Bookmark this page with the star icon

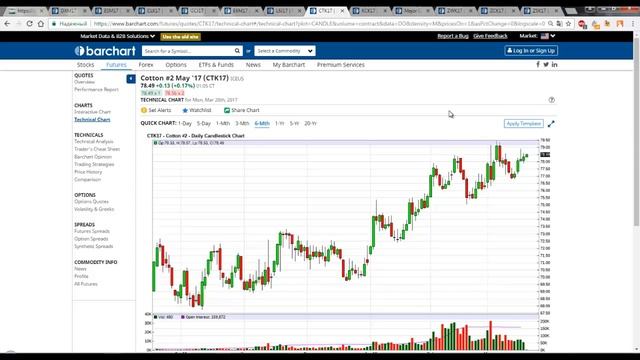click(569, 24)
